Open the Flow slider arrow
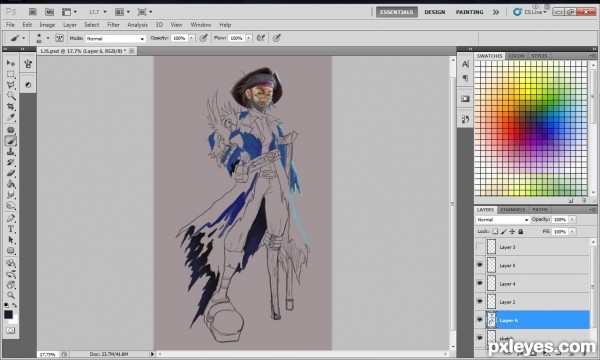This screenshot has width=600, height=360. 249,38
